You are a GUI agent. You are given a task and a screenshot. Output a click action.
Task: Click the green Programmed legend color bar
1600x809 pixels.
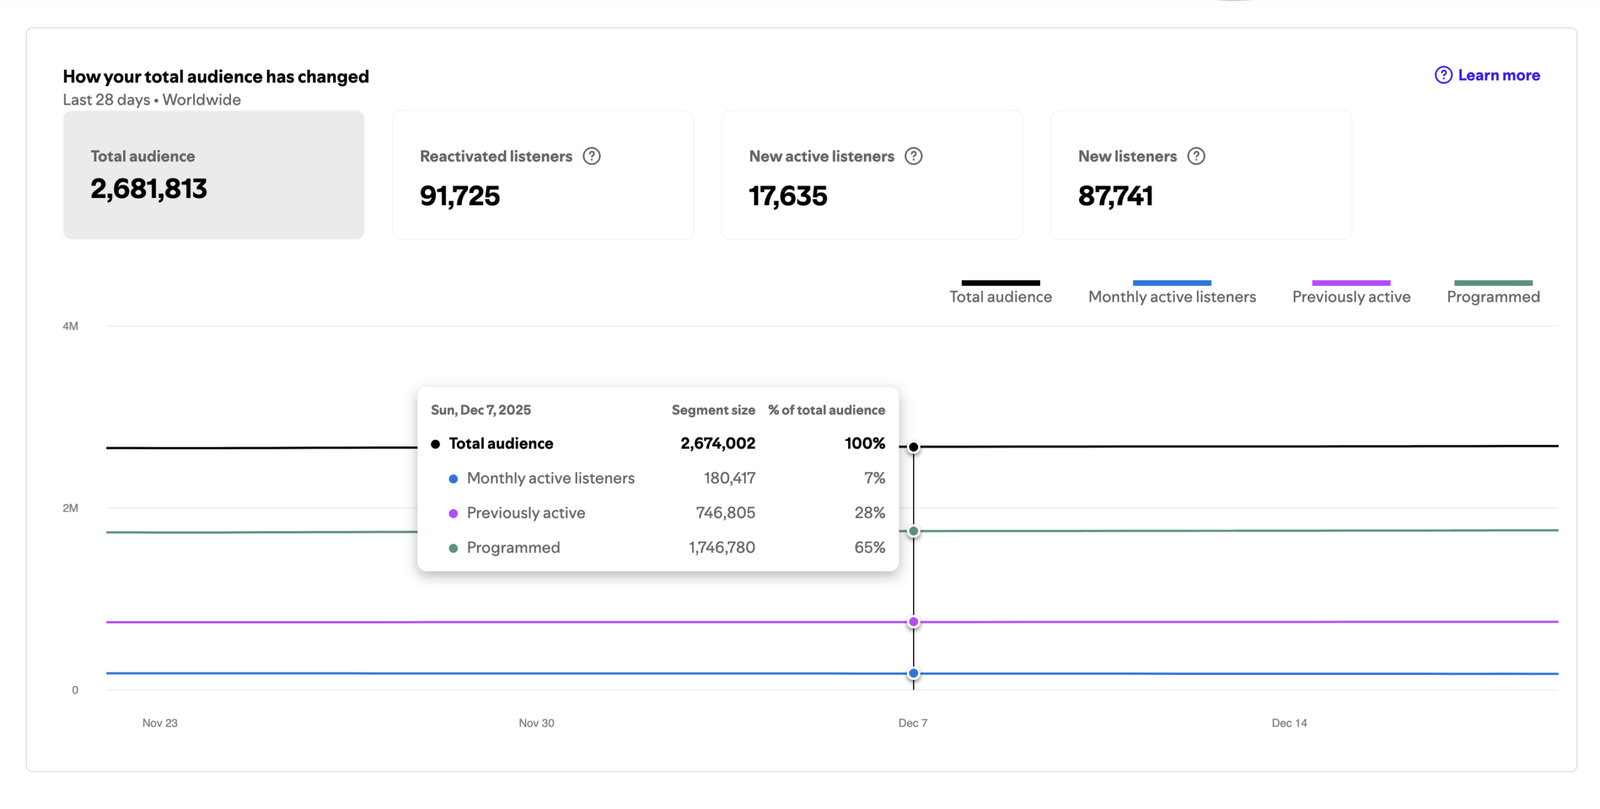1492,283
